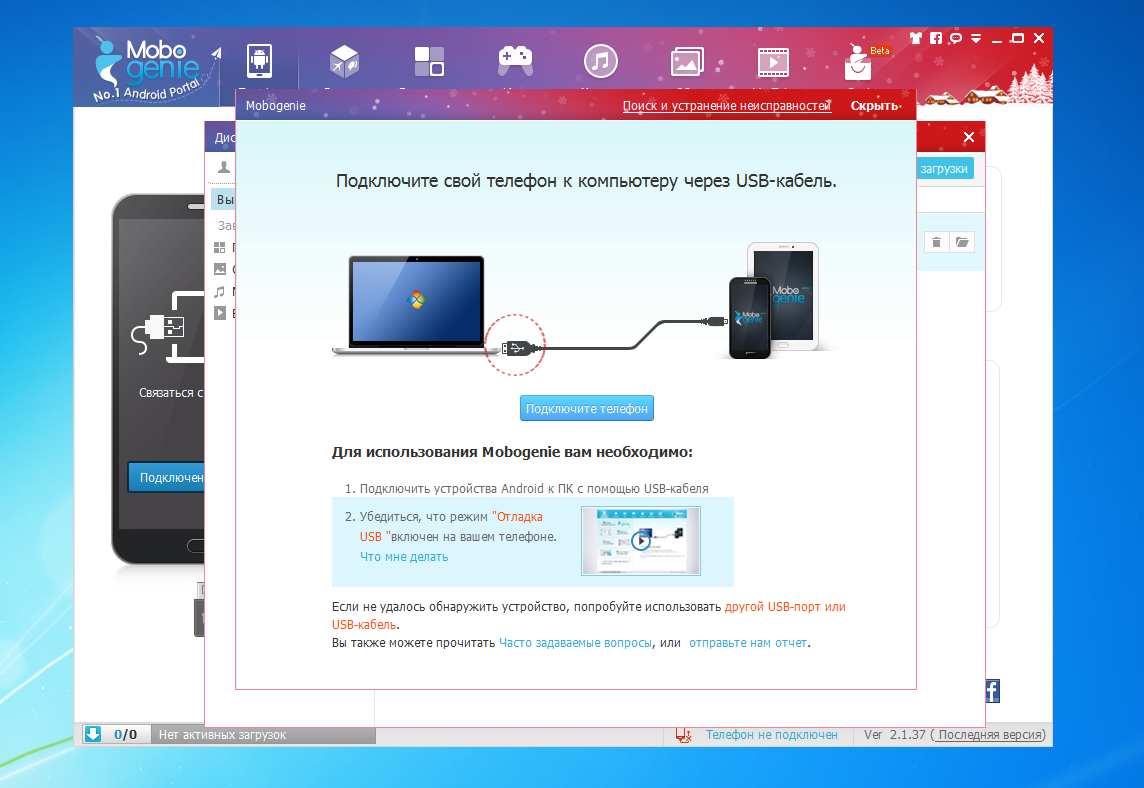Open 'Поиск и устранение неисправностей' link
The height and width of the screenshot is (788, 1144).
(x=726, y=106)
